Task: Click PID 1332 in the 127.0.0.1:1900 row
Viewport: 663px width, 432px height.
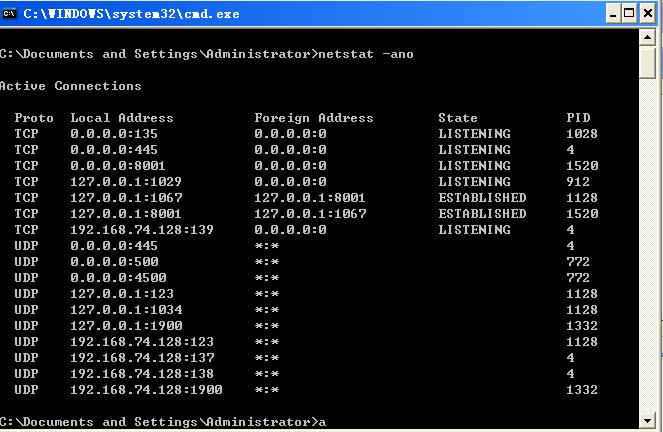Action: pos(582,326)
